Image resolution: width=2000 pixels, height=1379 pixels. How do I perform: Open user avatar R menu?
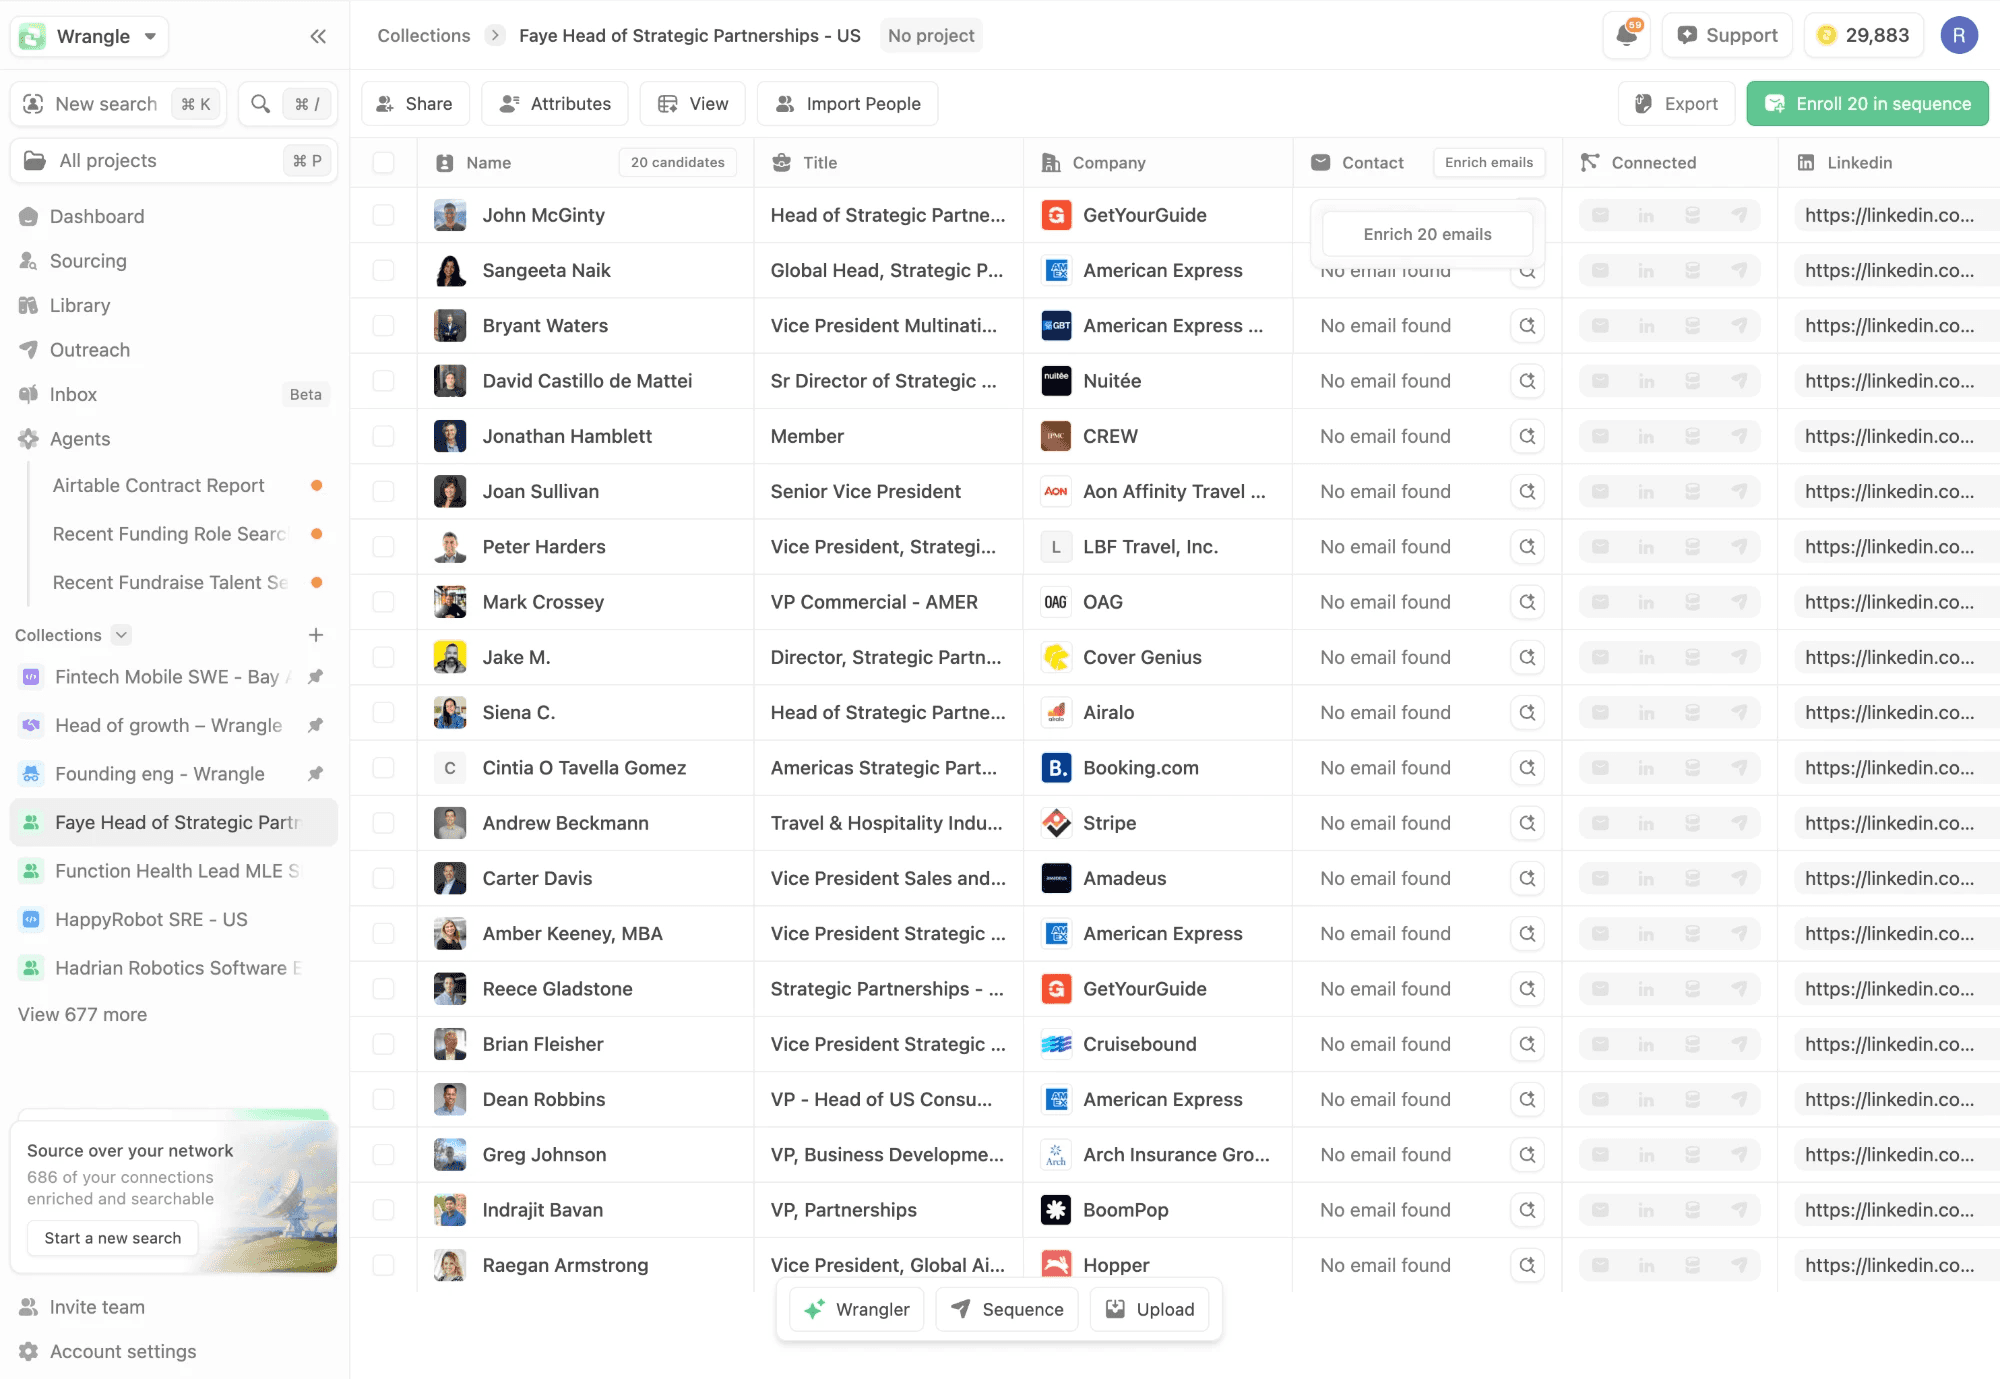tap(1959, 35)
